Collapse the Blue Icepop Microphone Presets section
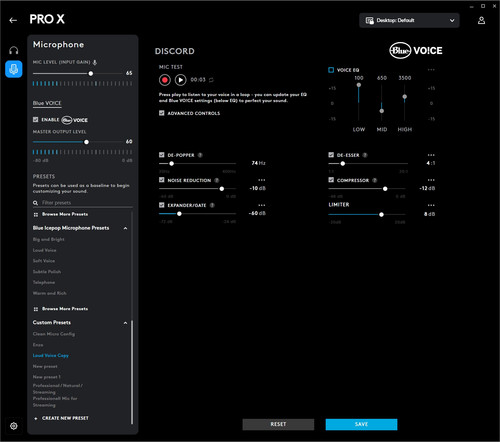500x442 pixels. 125,228
